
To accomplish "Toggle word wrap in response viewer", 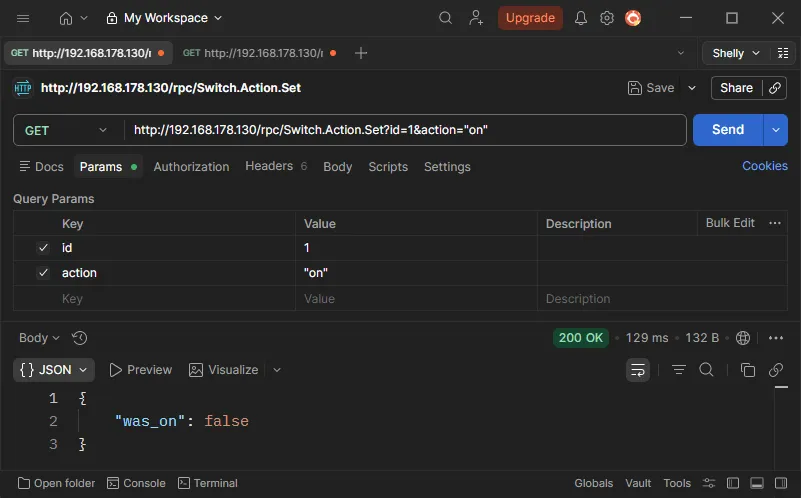I will [x=637, y=370].
